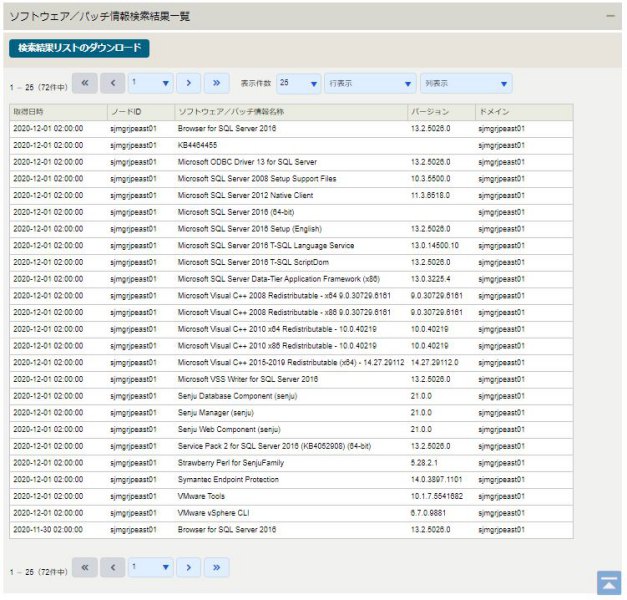627x600 pixels.
Task: Select the VMware vSphere CLI entry
Action: click(x=213, y=513)
